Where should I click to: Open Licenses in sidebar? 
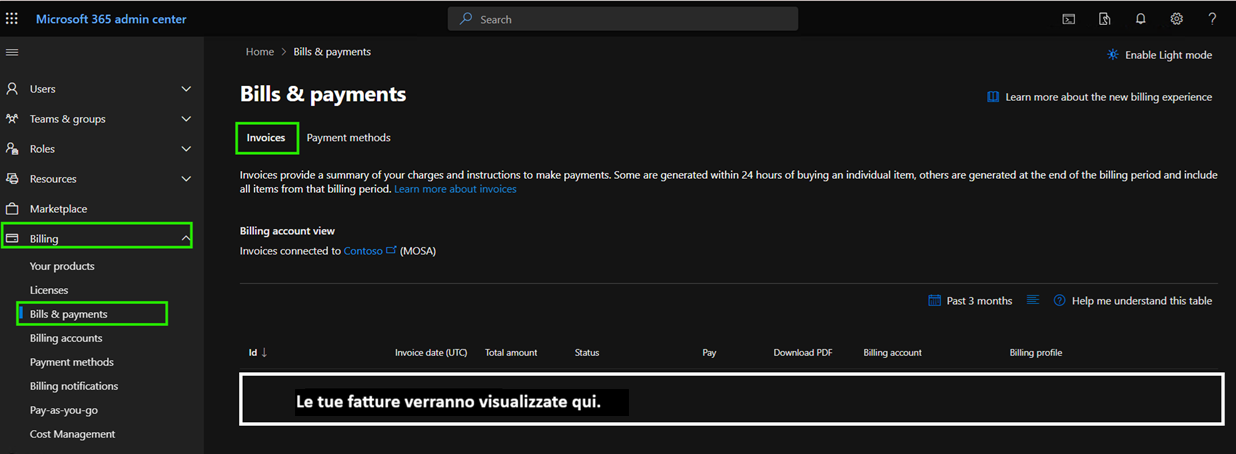click(49, 290)
